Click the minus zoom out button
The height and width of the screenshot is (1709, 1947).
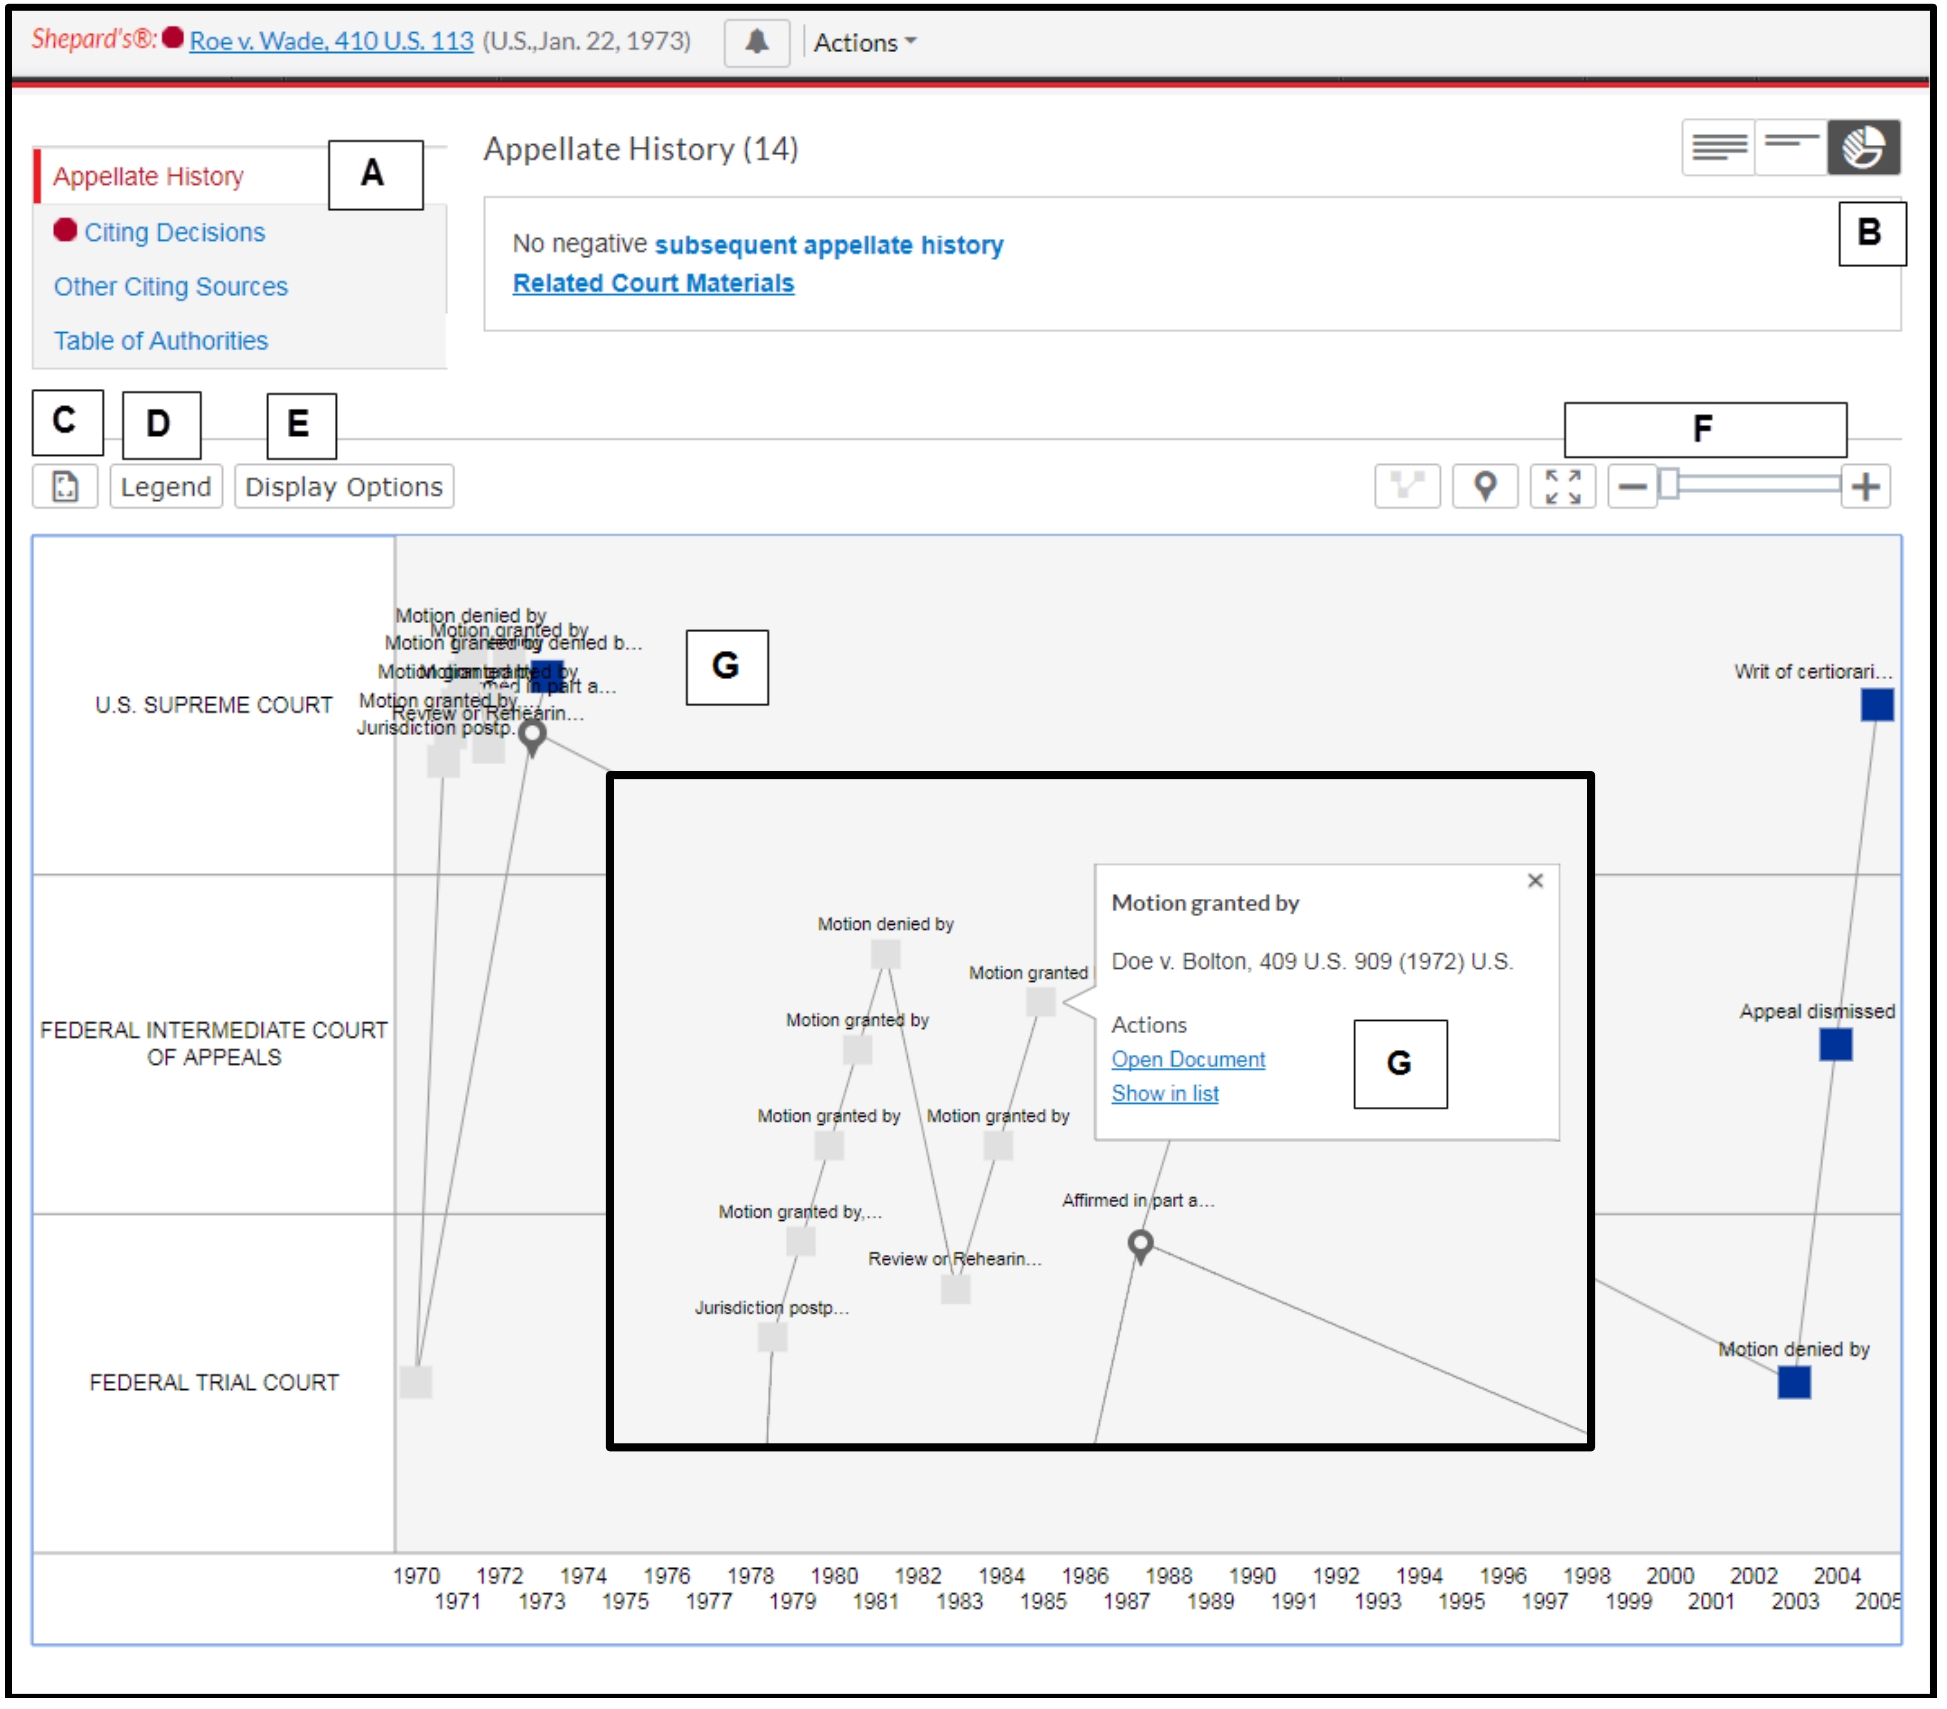click(1632, 487)
